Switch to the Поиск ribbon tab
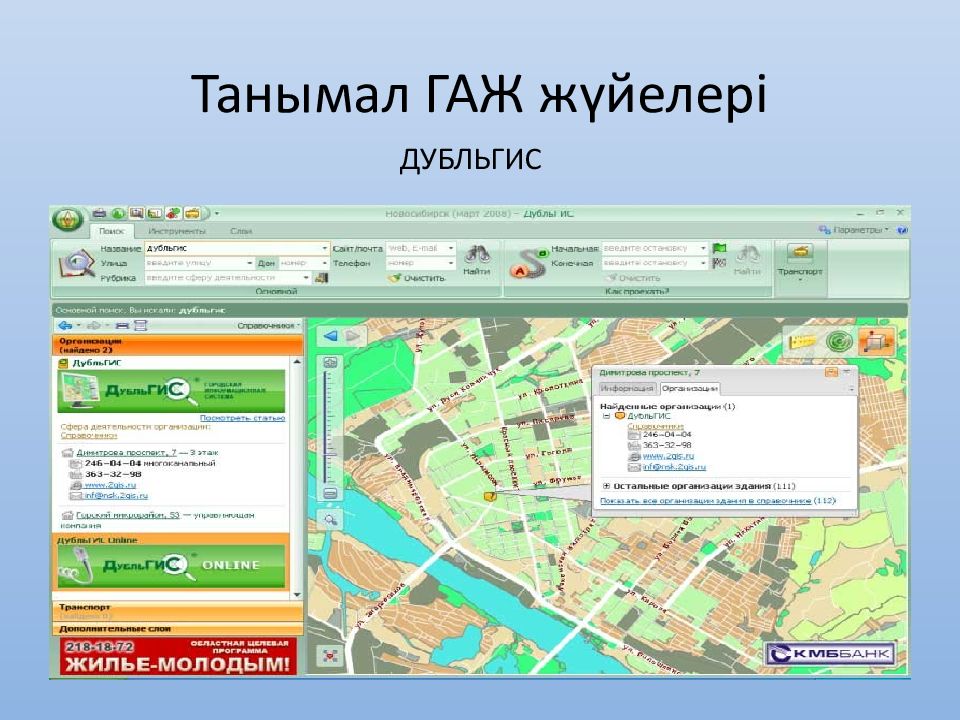 111,231
